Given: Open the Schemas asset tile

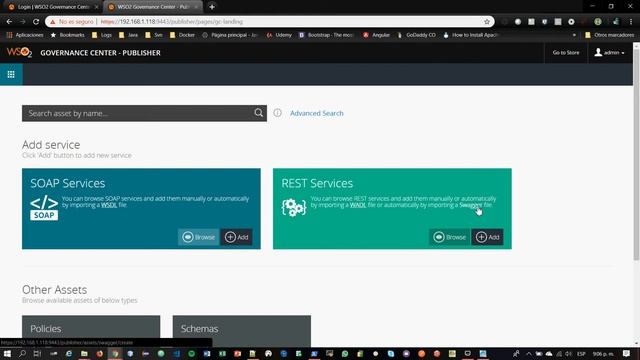Looking at the screenshot, I should 242,331.
